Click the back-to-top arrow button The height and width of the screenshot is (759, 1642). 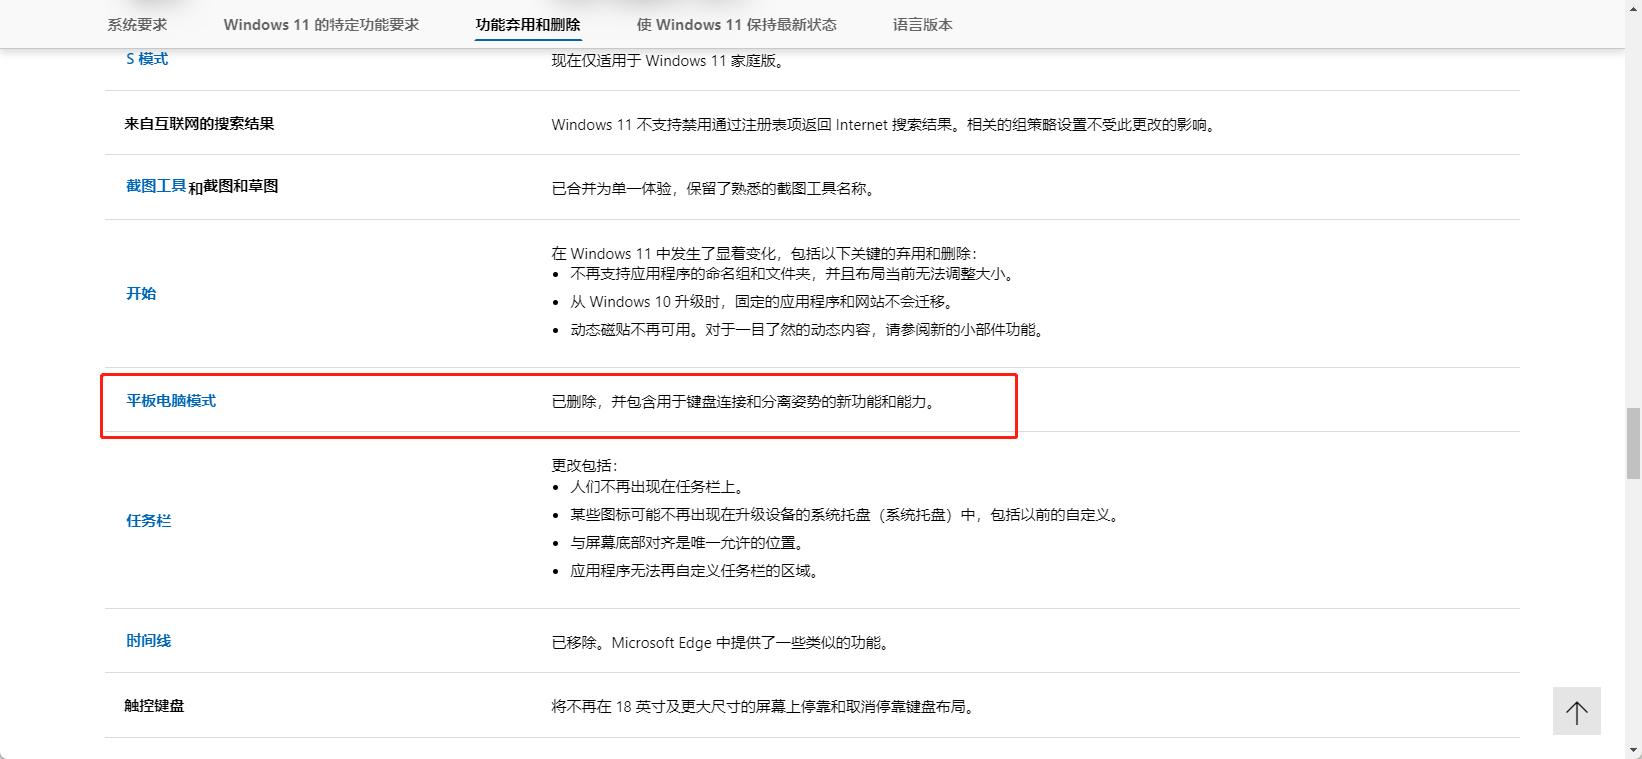point(1576,712)
